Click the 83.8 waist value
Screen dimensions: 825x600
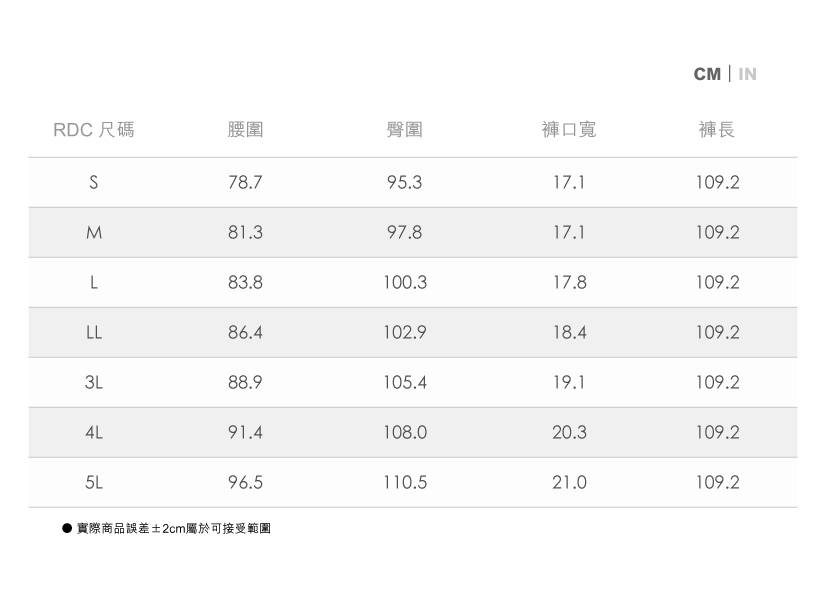coord(245,283)
